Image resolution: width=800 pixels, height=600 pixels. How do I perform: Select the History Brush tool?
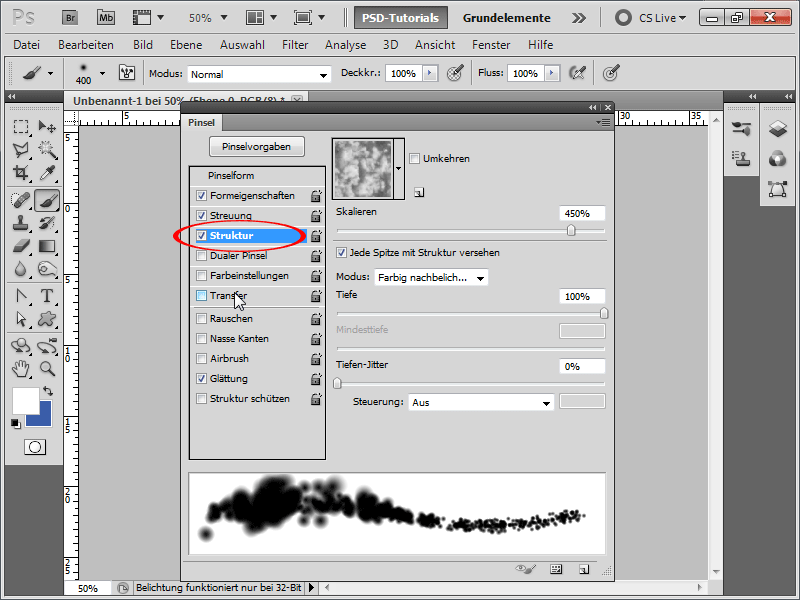click(47, 223)
